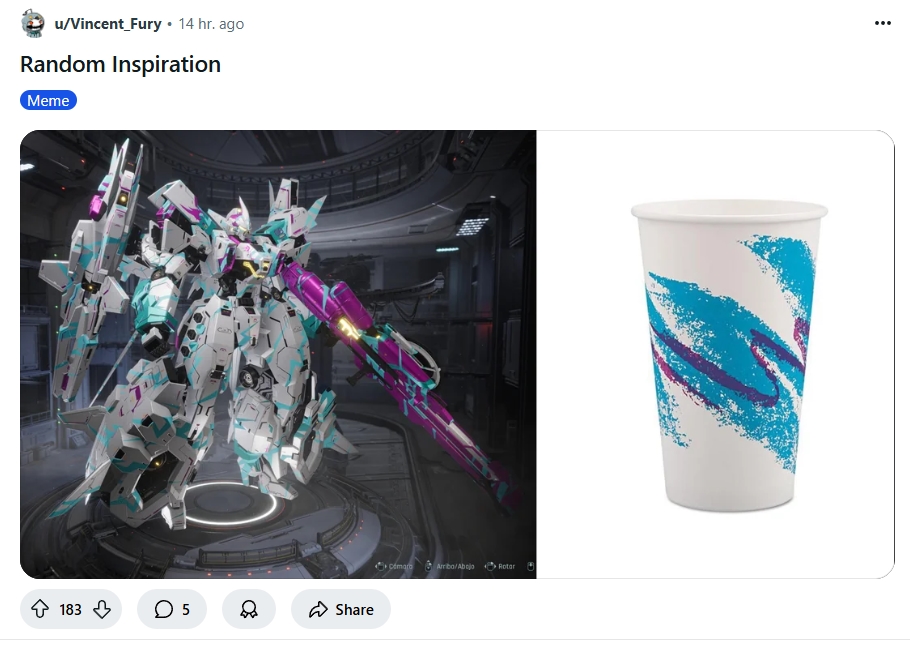Image resolution: width=910 pixels, height=645 pixels.
Task: Open the three-dot post options menu
Action: 883,23
